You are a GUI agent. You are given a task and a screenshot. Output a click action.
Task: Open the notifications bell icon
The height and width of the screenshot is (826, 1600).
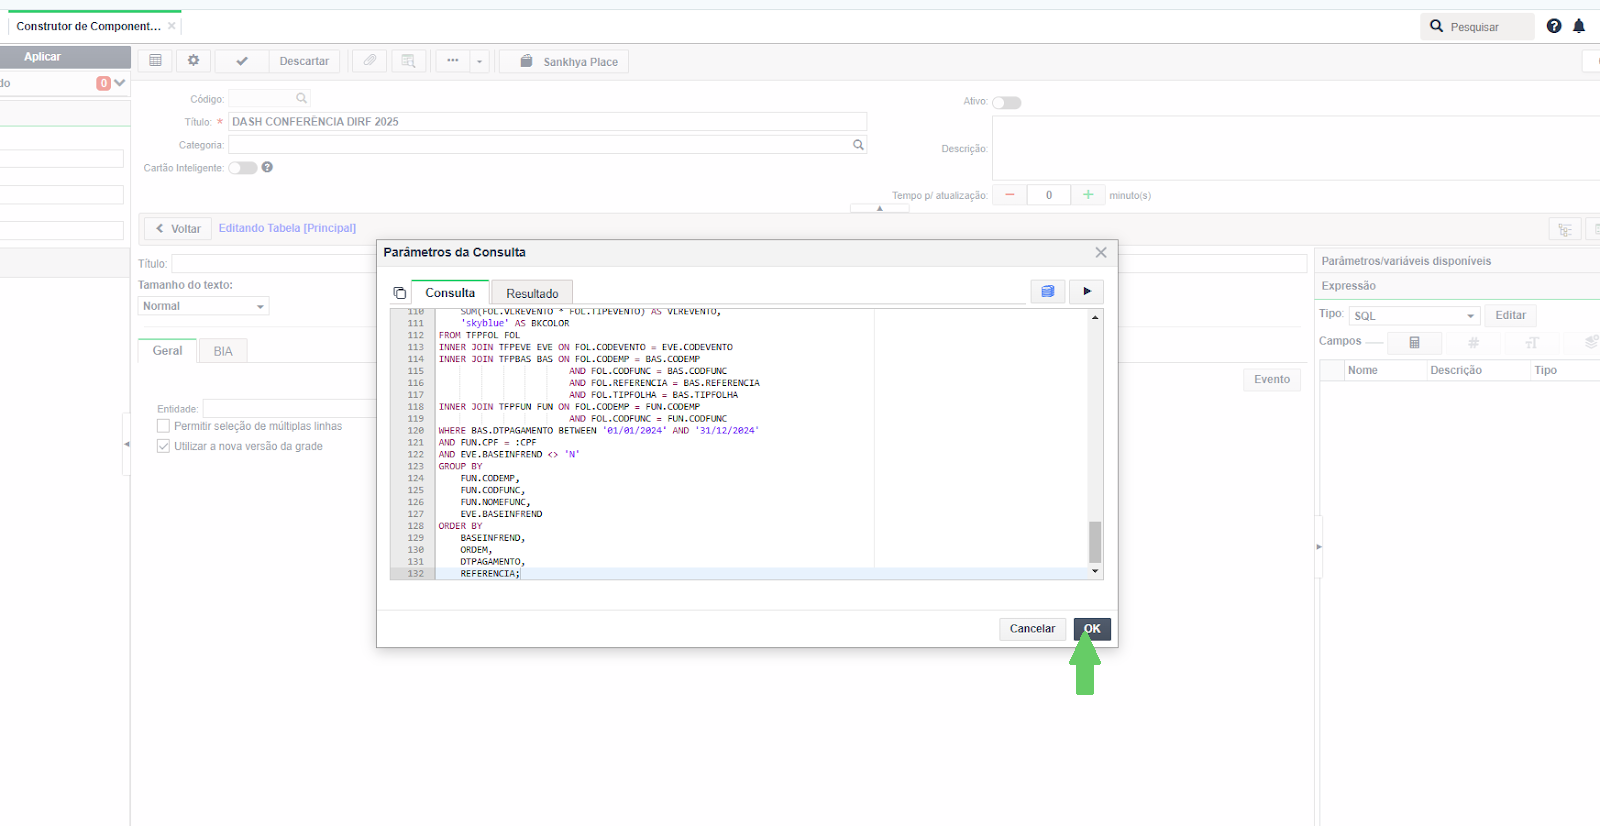[1579, 26]
